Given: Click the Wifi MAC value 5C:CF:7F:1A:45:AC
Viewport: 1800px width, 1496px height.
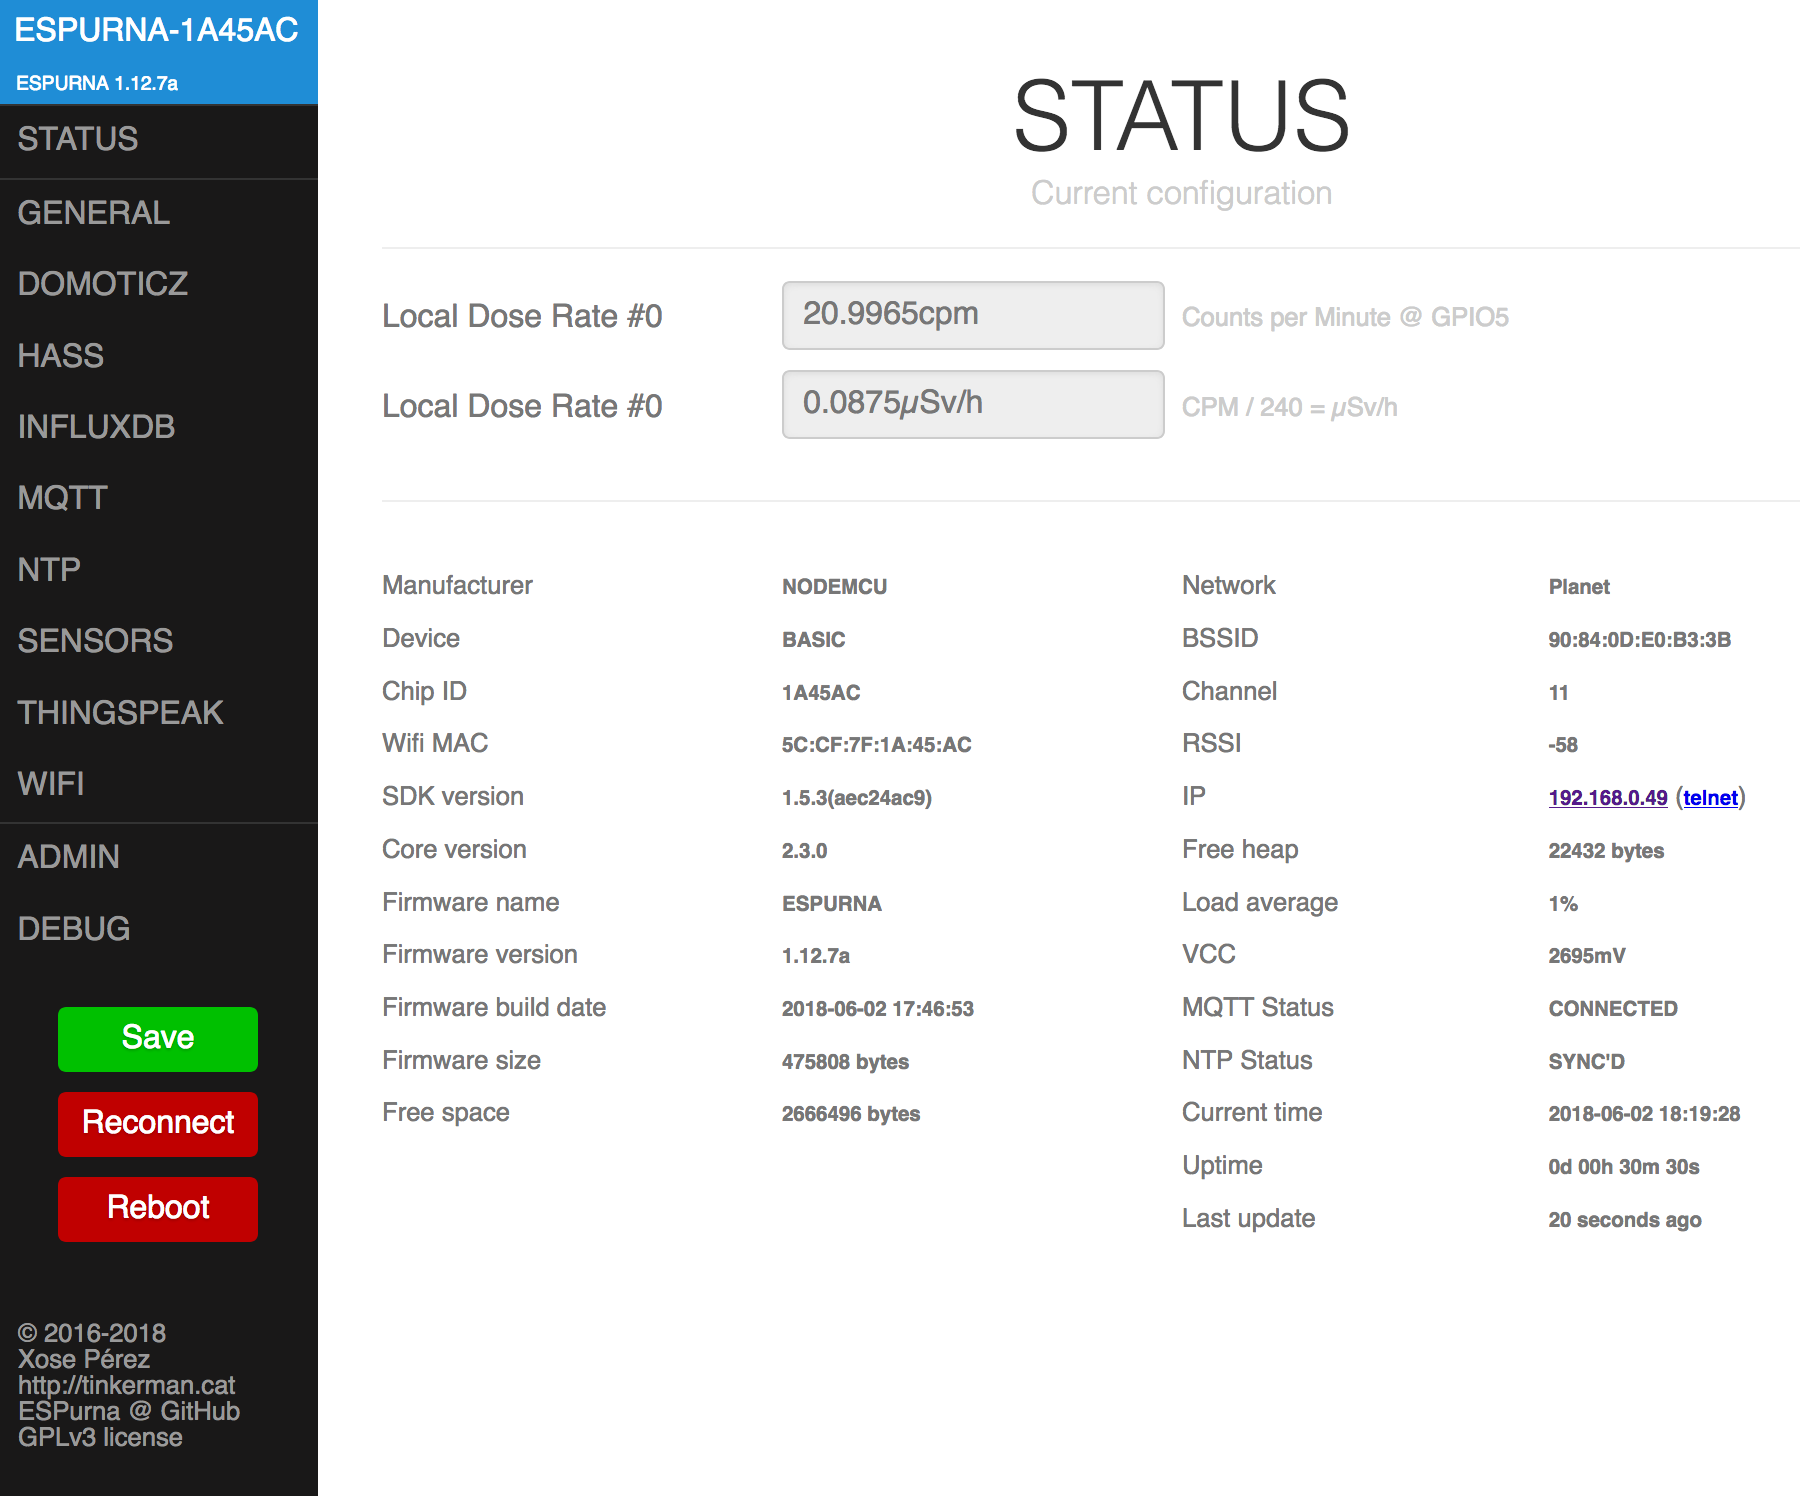Looking at the screenshot, I should click(x=877, y=745).
